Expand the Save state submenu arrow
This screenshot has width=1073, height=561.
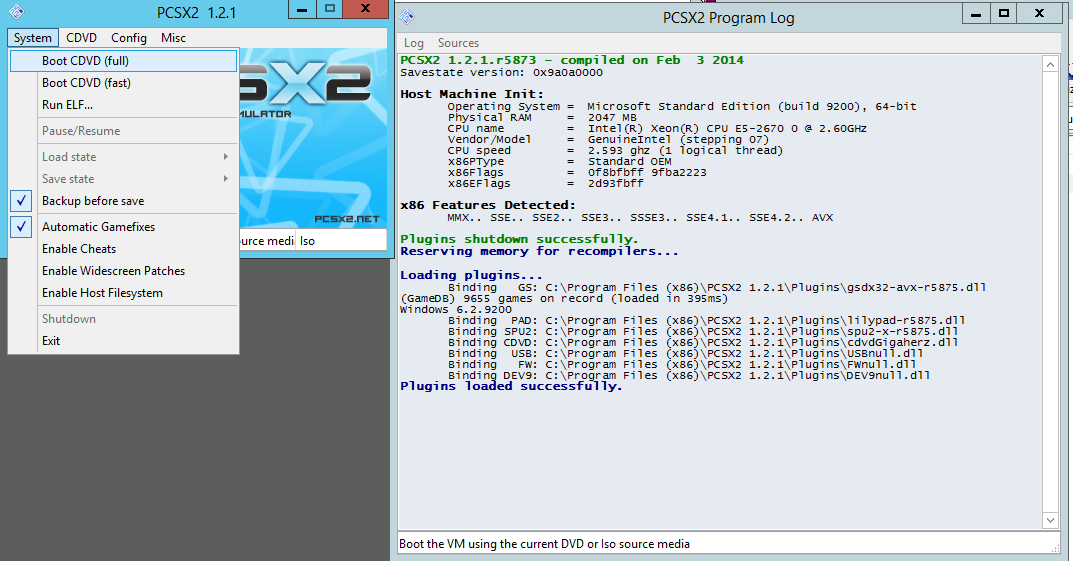tap(226, 179)
